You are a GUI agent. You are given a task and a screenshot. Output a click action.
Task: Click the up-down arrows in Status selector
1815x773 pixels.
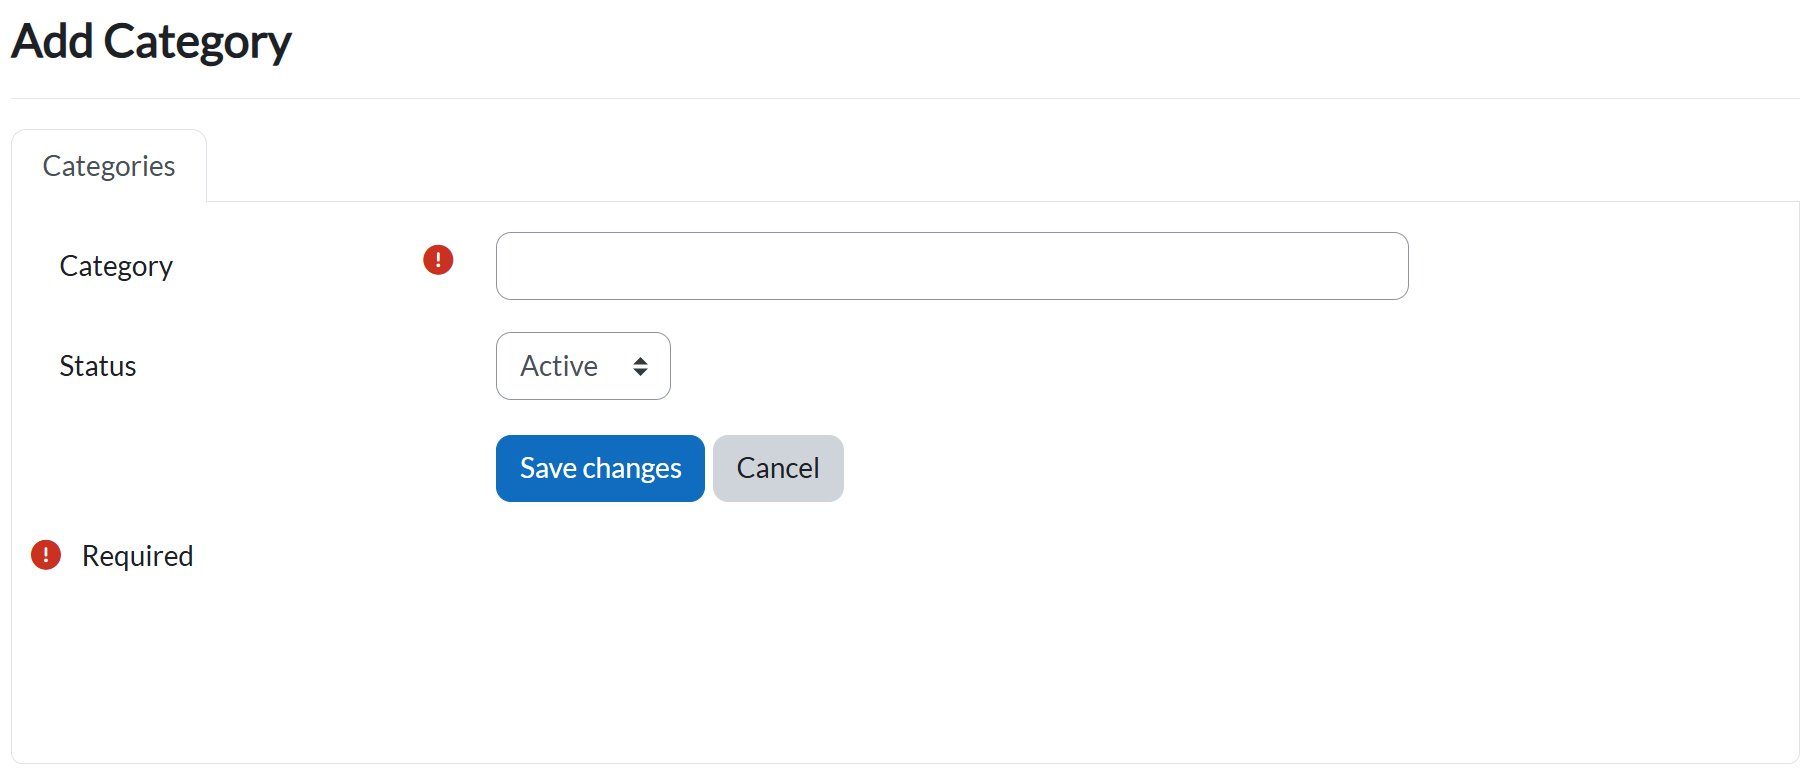coord(640,367)
